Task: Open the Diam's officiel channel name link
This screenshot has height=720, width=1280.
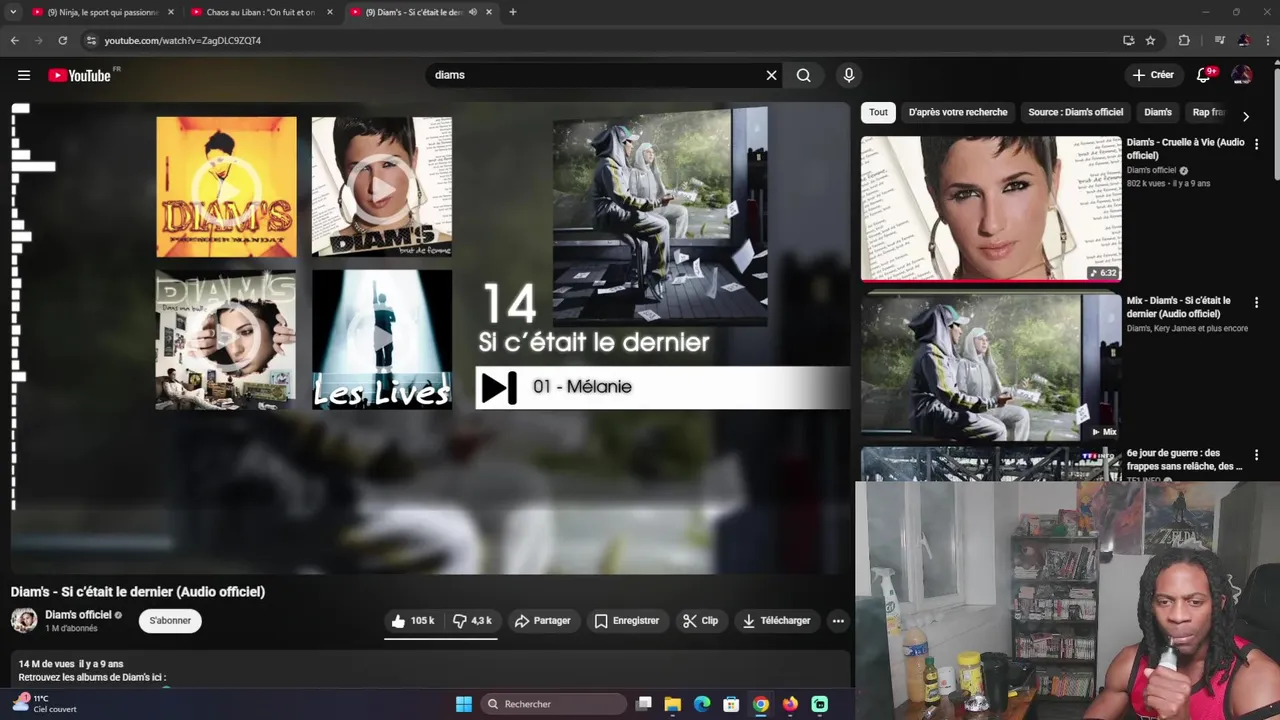Action: (78, 615)
